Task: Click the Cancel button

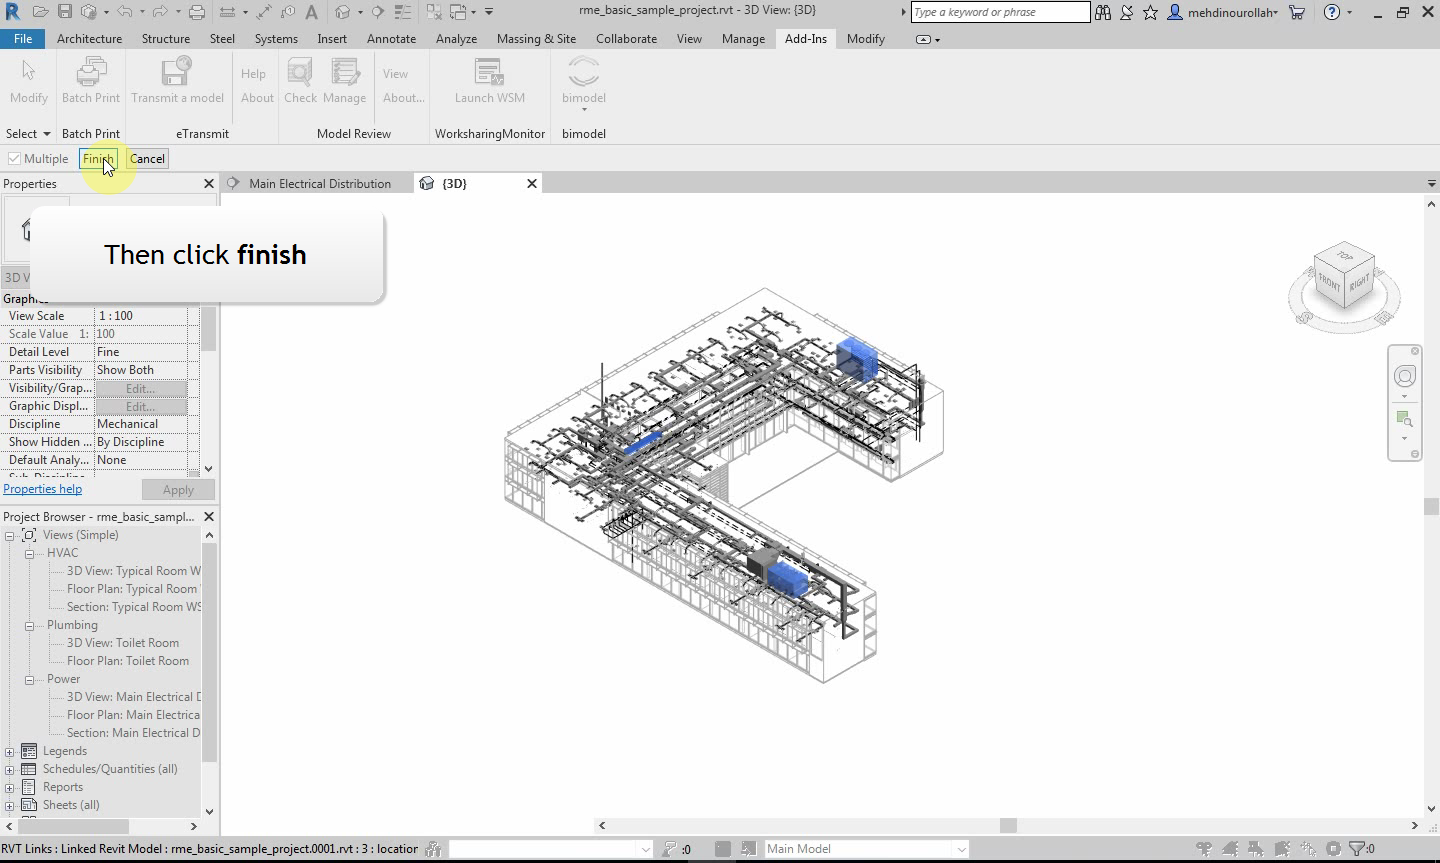Action: 147,159
